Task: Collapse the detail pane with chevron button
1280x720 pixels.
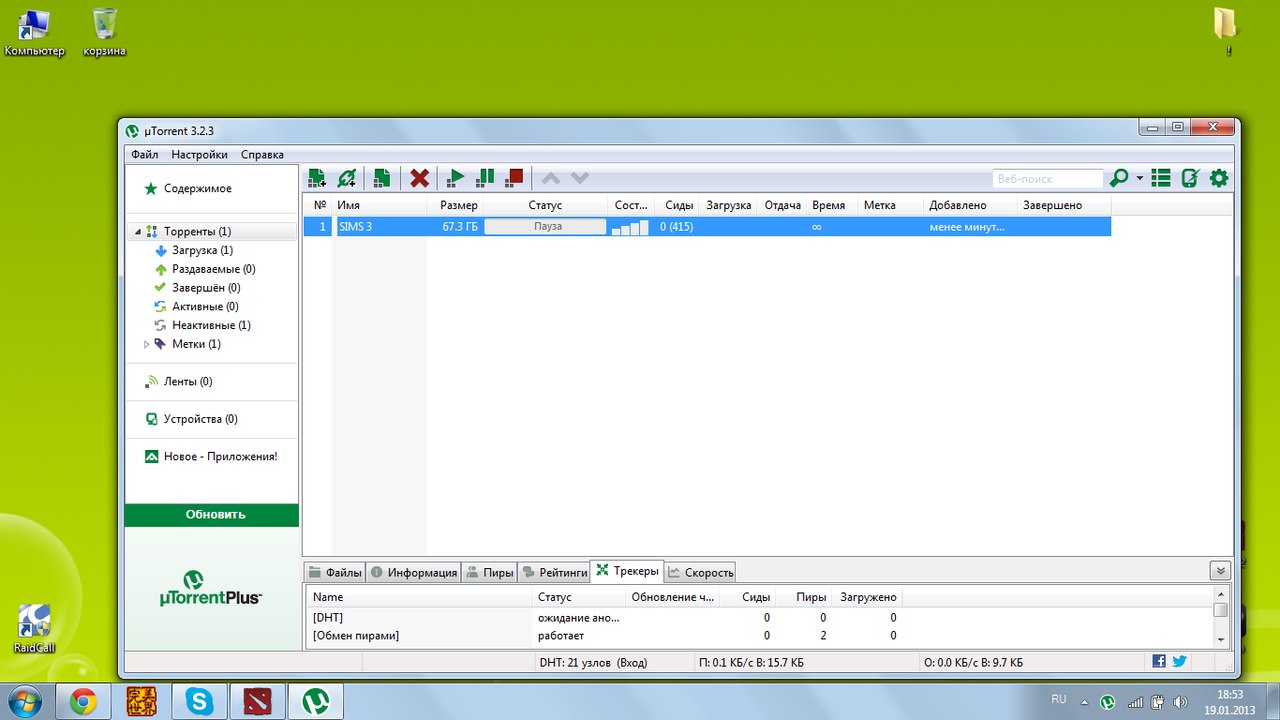Action: tap(1220, 571)
